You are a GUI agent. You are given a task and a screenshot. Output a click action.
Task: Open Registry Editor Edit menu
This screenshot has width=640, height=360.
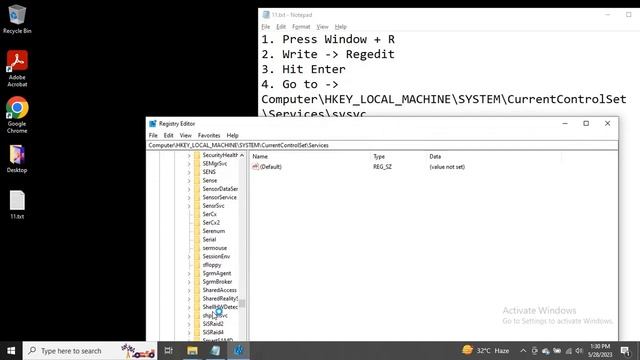[169, 136]
